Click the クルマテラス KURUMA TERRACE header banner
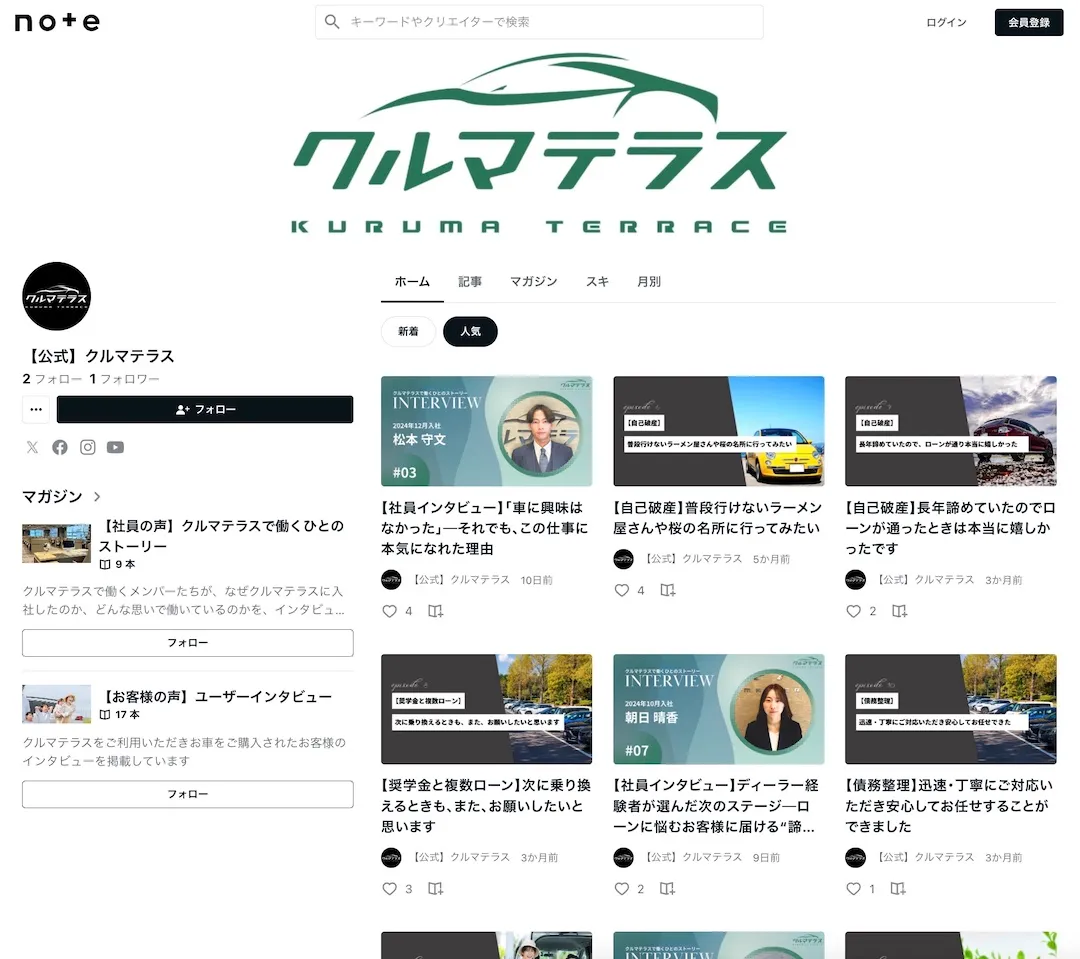 coord(540,143)
